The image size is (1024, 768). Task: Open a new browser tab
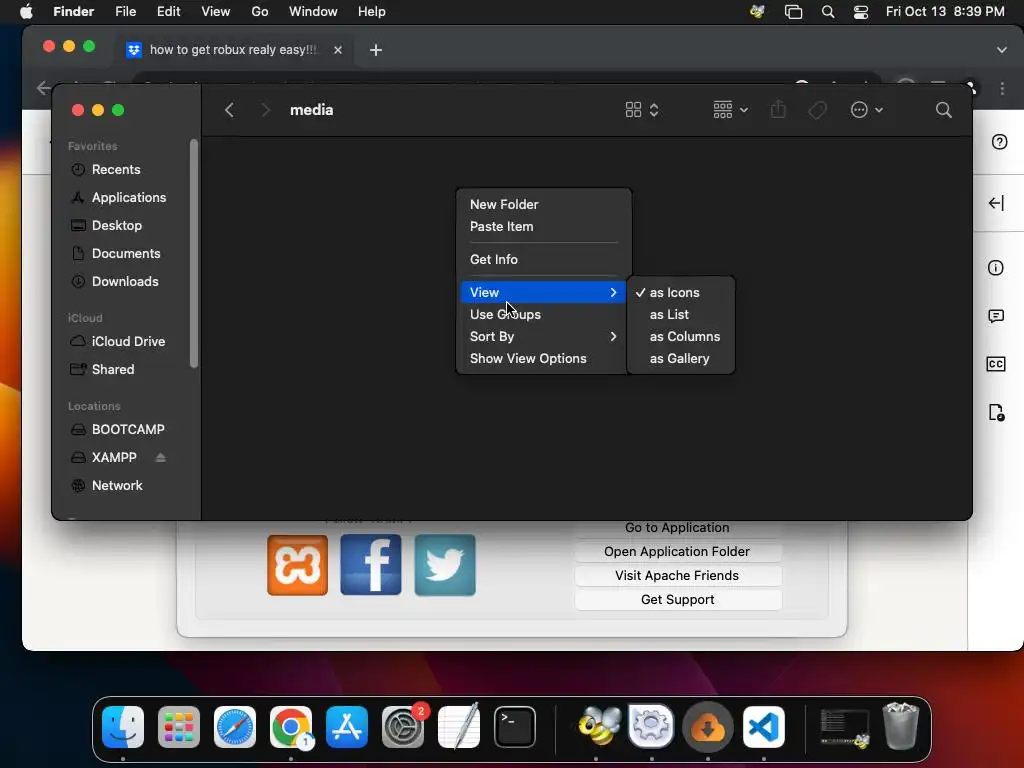click(376, 50)
